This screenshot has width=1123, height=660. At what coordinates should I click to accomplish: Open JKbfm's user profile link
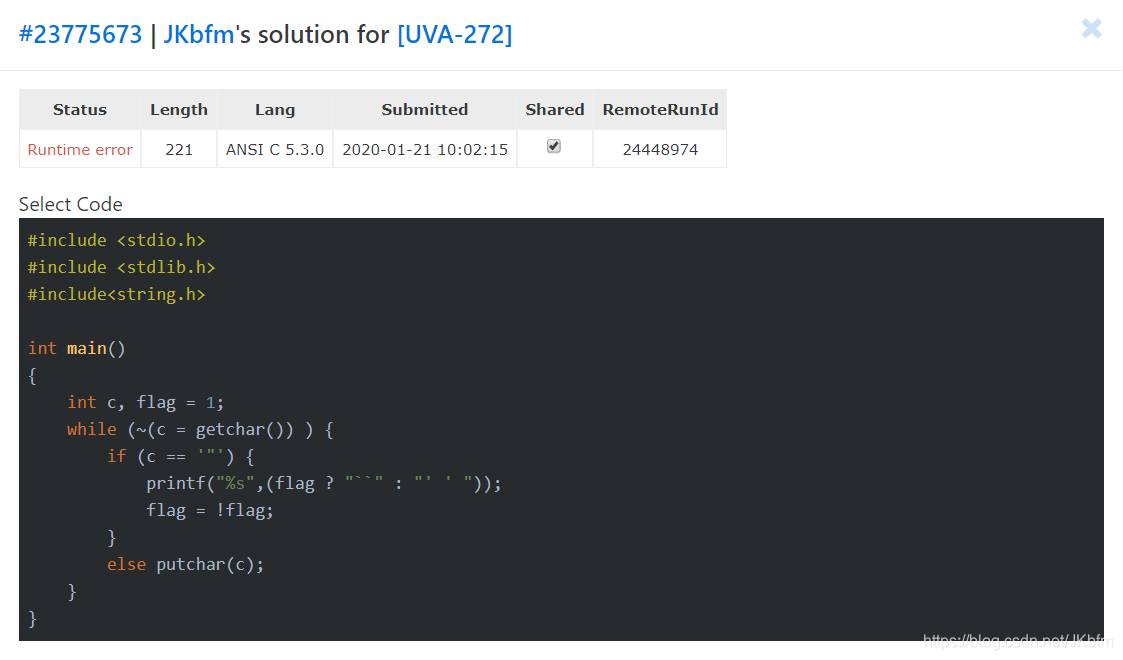coord(198,34)
